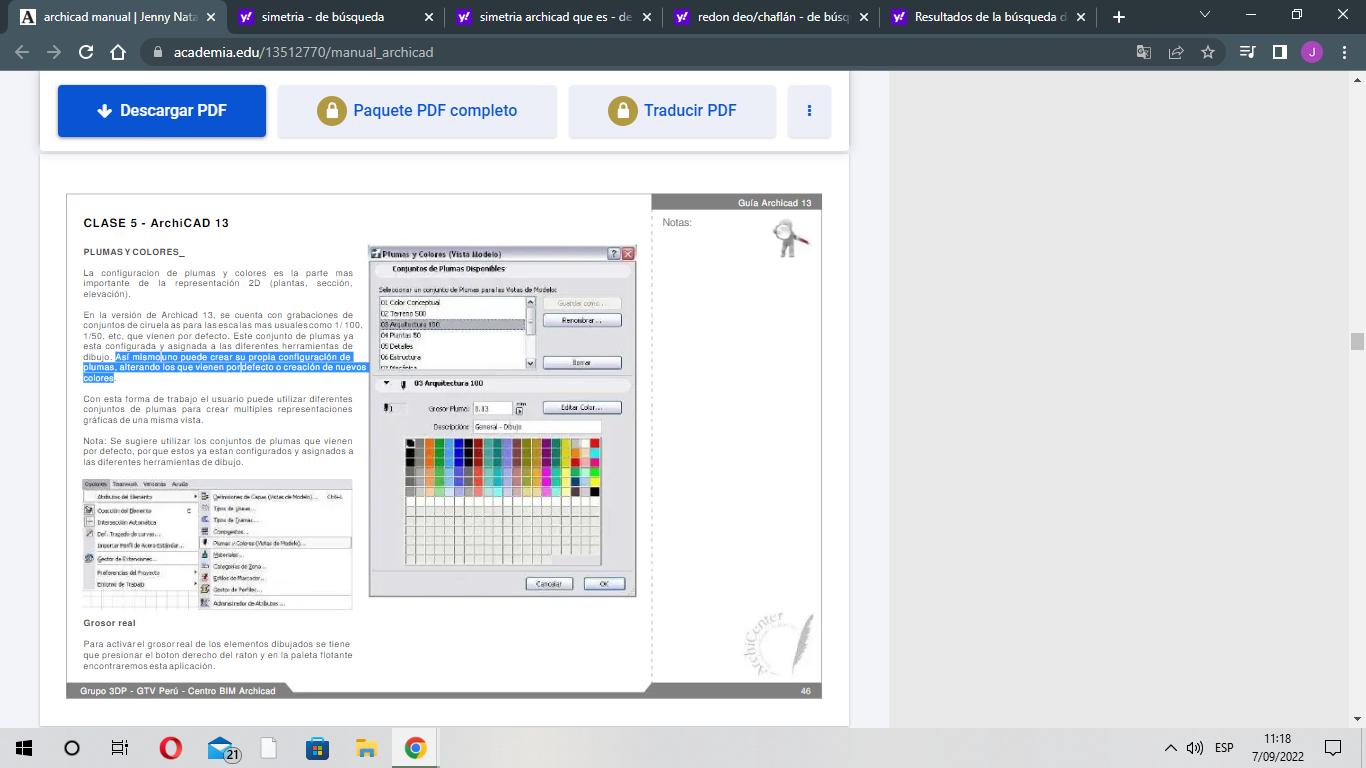Open the purple J profile avatar
Viewport: 1366px width, 768px height.
coord(1312,52)
